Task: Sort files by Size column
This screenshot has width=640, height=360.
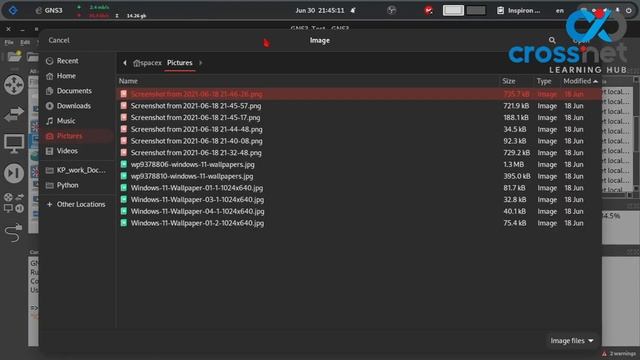Action: coord(509,81)
